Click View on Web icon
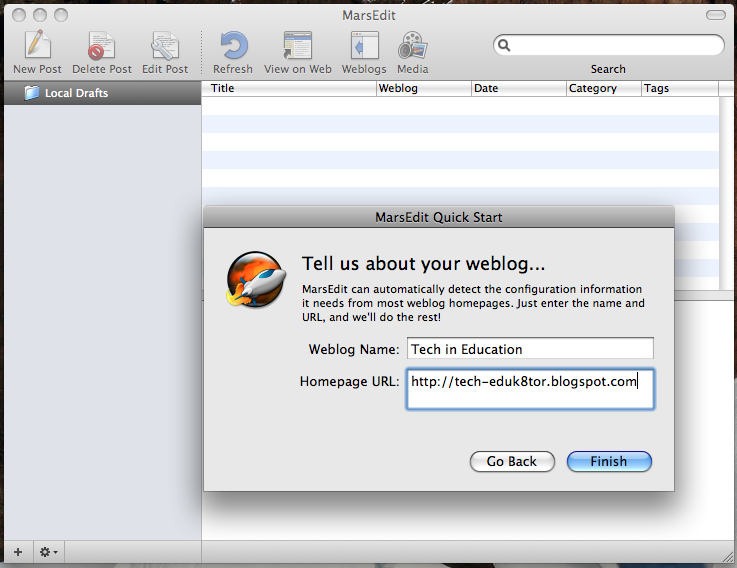 (x=298, y=45)
